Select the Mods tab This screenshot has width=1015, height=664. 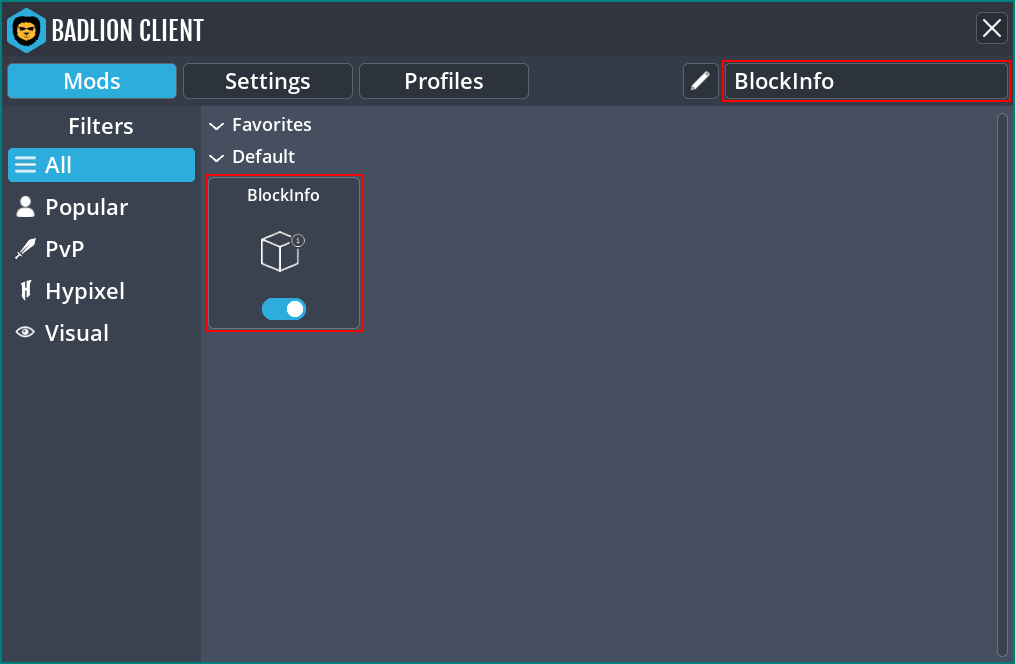(x=91, y=81)
